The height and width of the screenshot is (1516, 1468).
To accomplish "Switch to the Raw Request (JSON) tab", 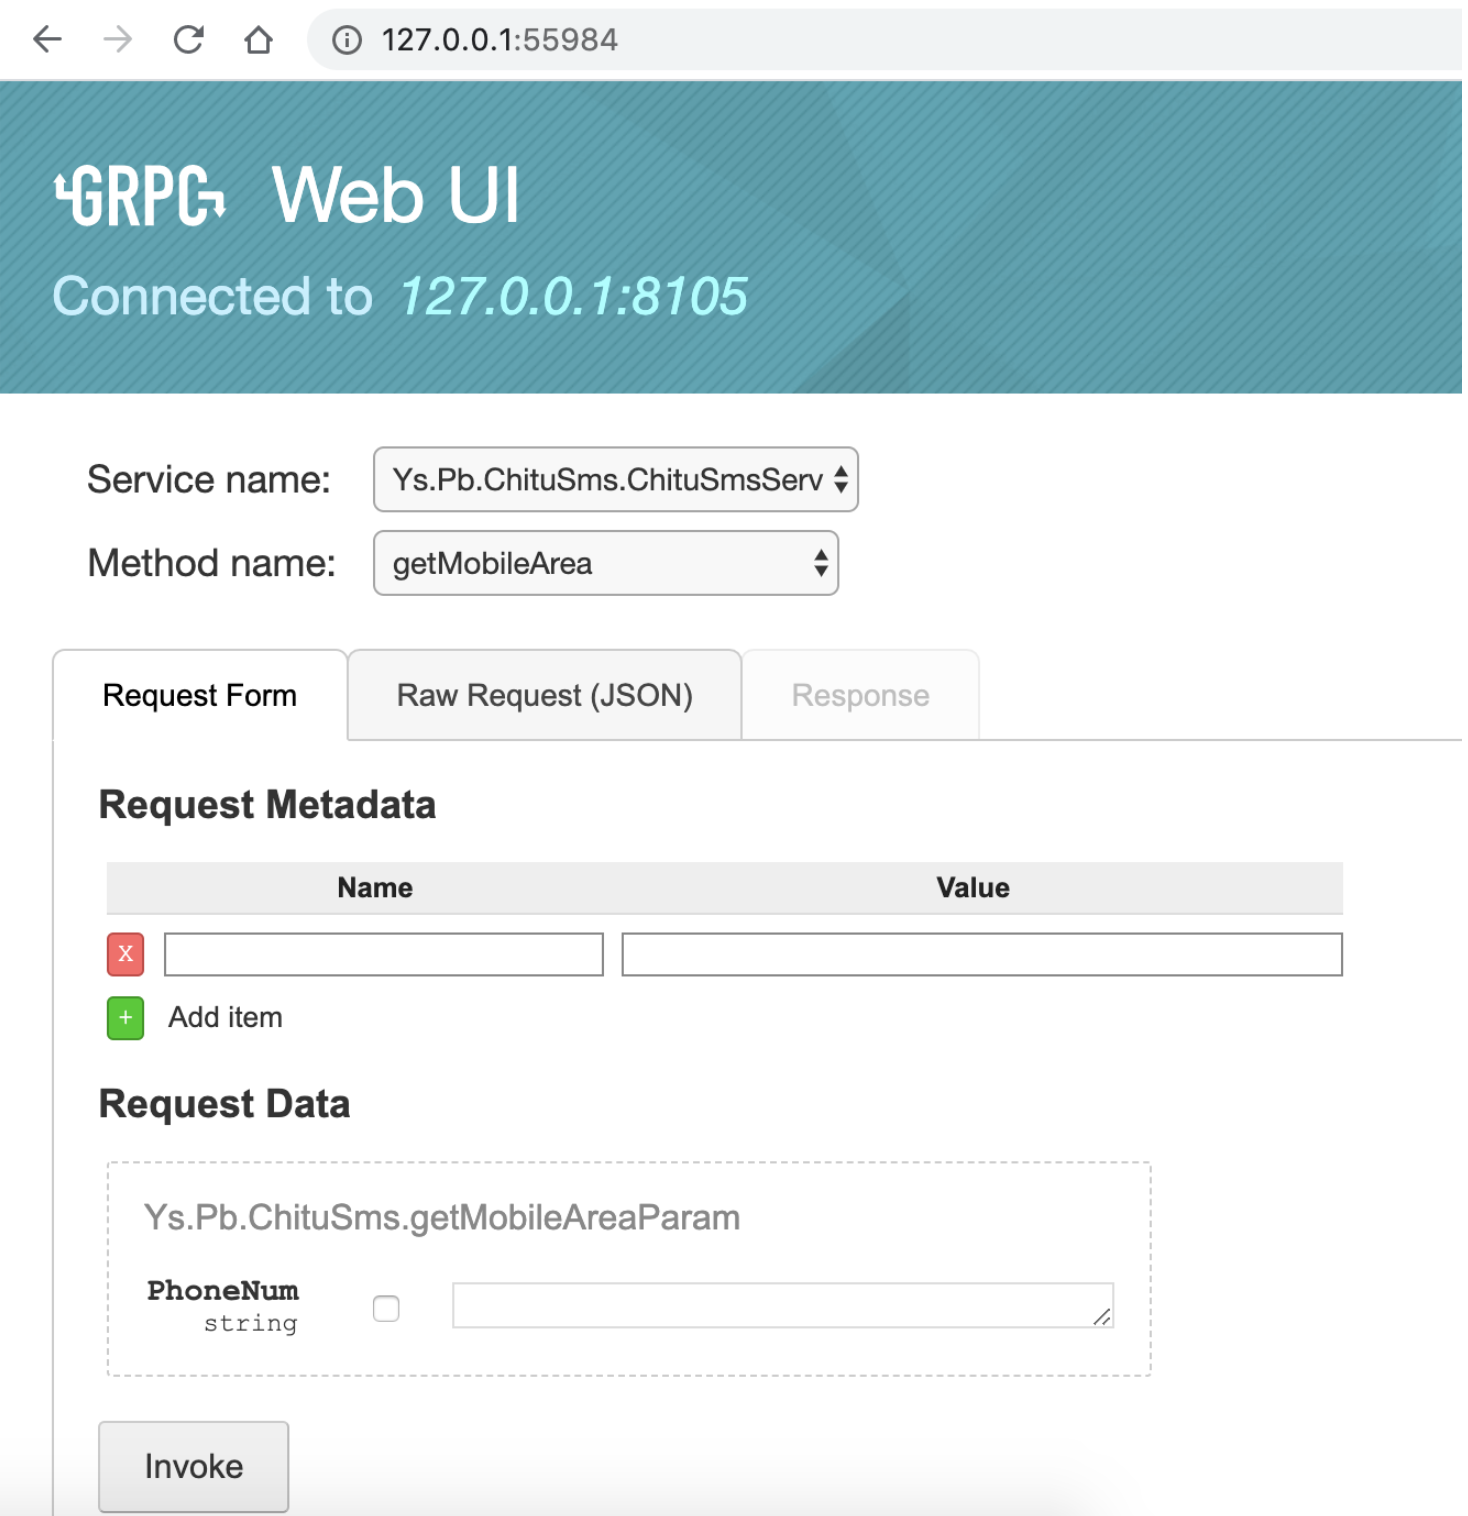I will click(544, 695).
